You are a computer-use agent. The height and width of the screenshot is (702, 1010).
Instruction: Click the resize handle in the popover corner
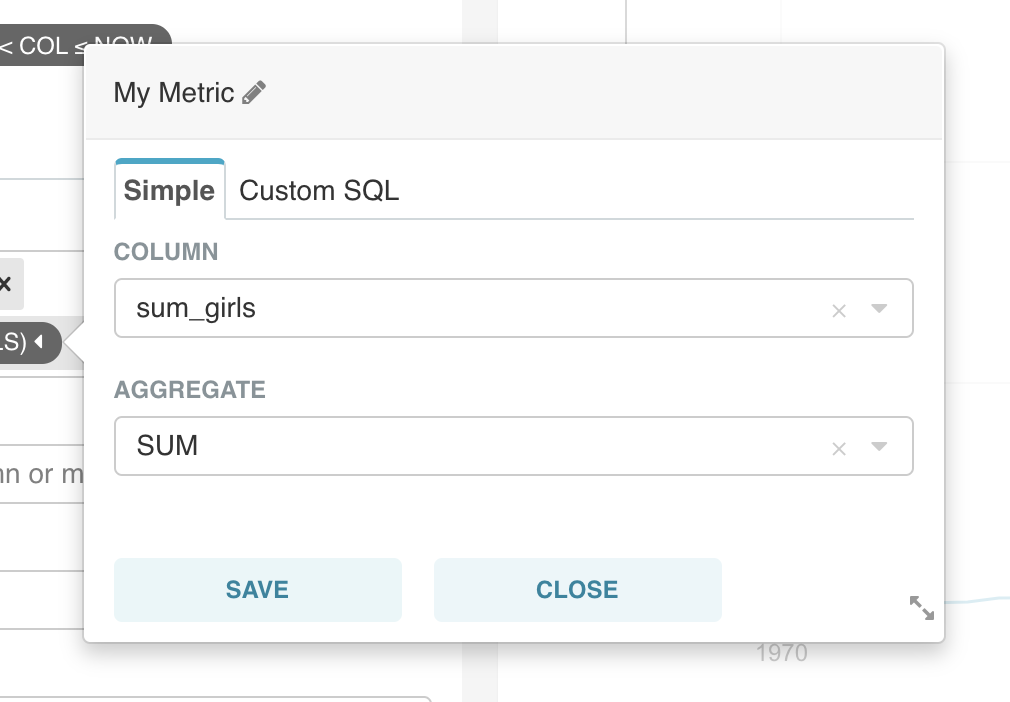921,607
